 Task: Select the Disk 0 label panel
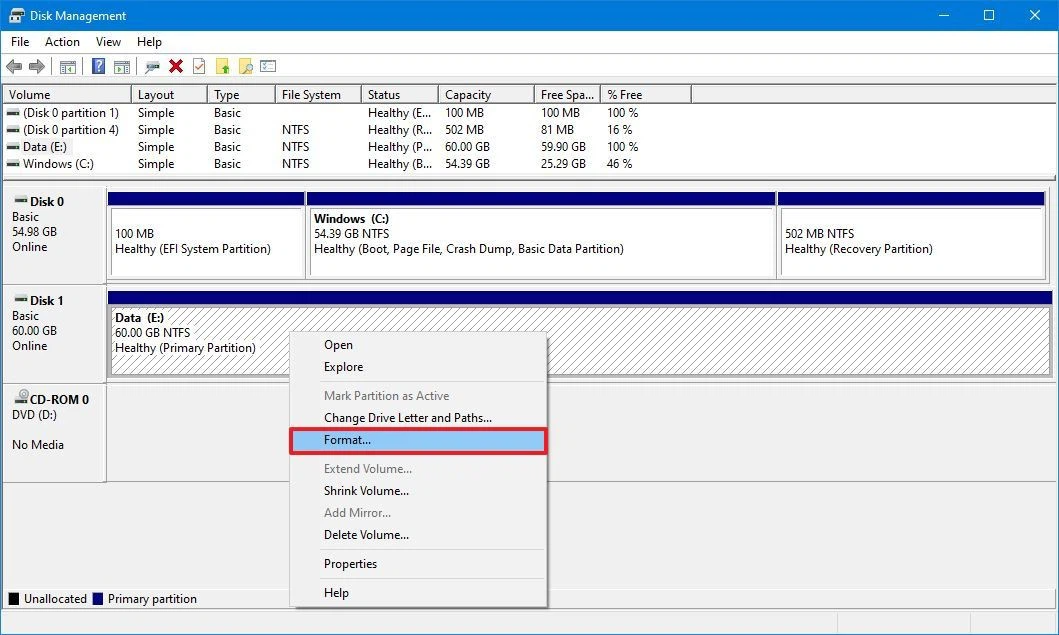point(54,232)
